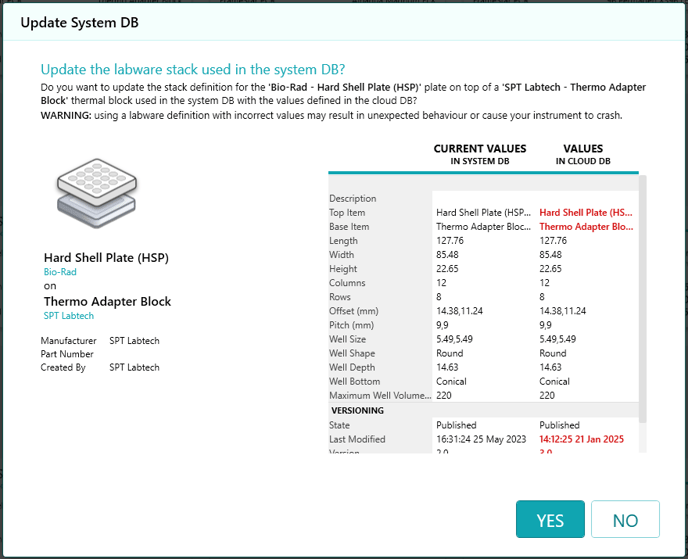Select the 'Maximum Well Volume...' row label
This screenshot has width=688, height=559.
[380, 395]
